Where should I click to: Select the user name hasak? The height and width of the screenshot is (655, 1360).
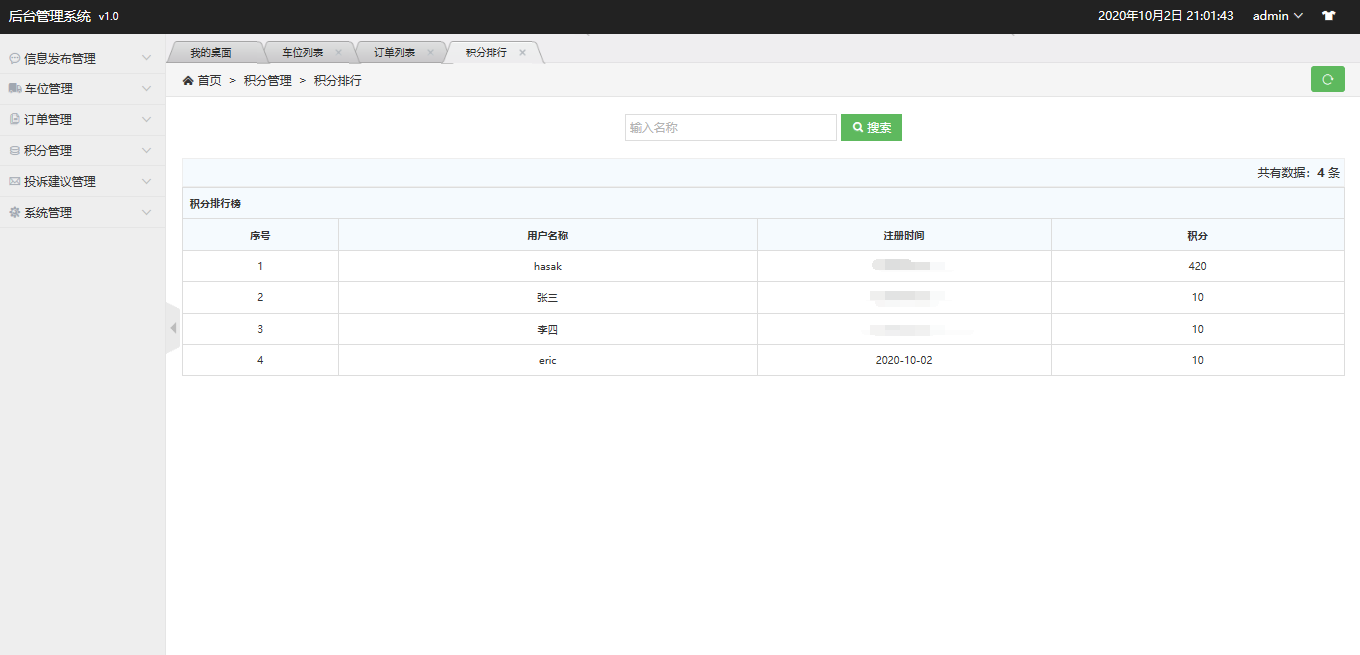click(548, 266)
